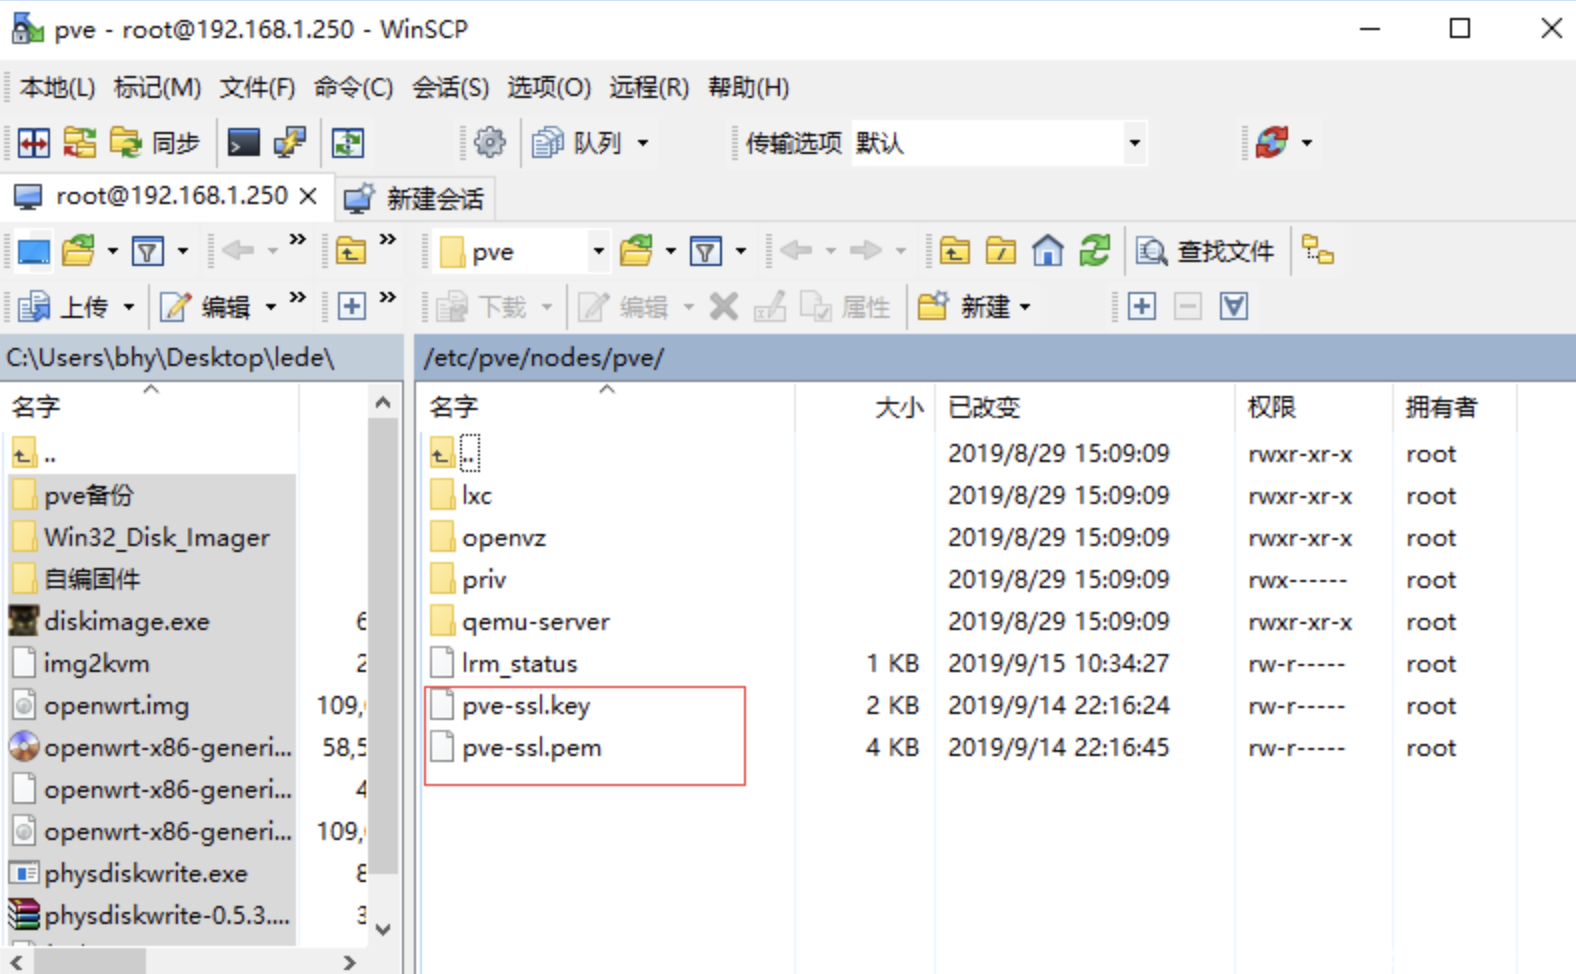Open the New Session (新建会话) tab
The image size is (1576, 974).
(x=415, y=198)
